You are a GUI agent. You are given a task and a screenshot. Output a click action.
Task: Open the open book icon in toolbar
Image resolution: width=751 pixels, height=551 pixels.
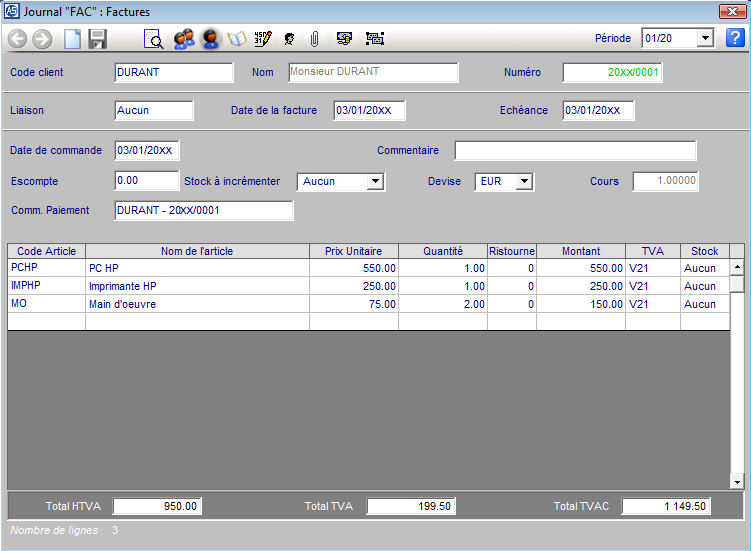pyautogui.click(x=237, y=39)
